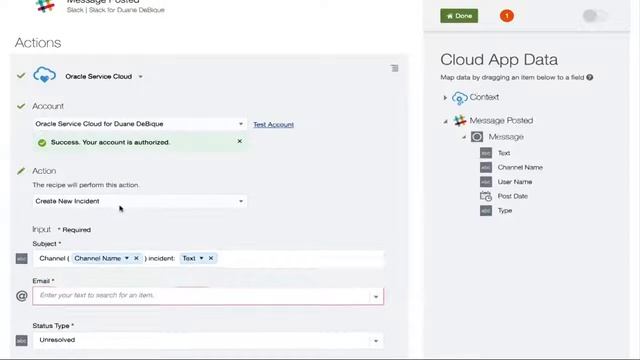This screenshot has width=640, height=360.
Task: Open the Create New Incident action dropdown
Action: pos(139,201)
